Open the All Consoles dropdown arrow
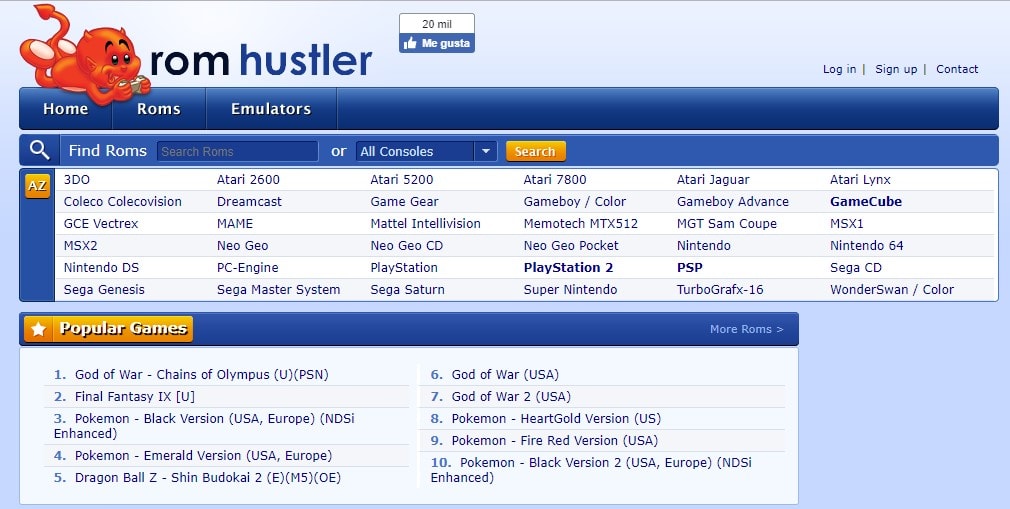The width and height of the screenshot is (1010, 509). (486, 151)
